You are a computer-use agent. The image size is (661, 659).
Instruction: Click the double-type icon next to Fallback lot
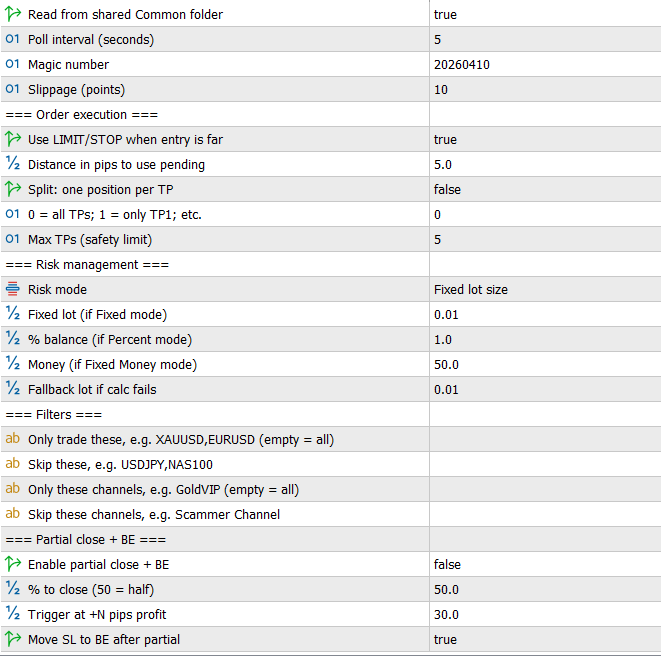point(13,390)
